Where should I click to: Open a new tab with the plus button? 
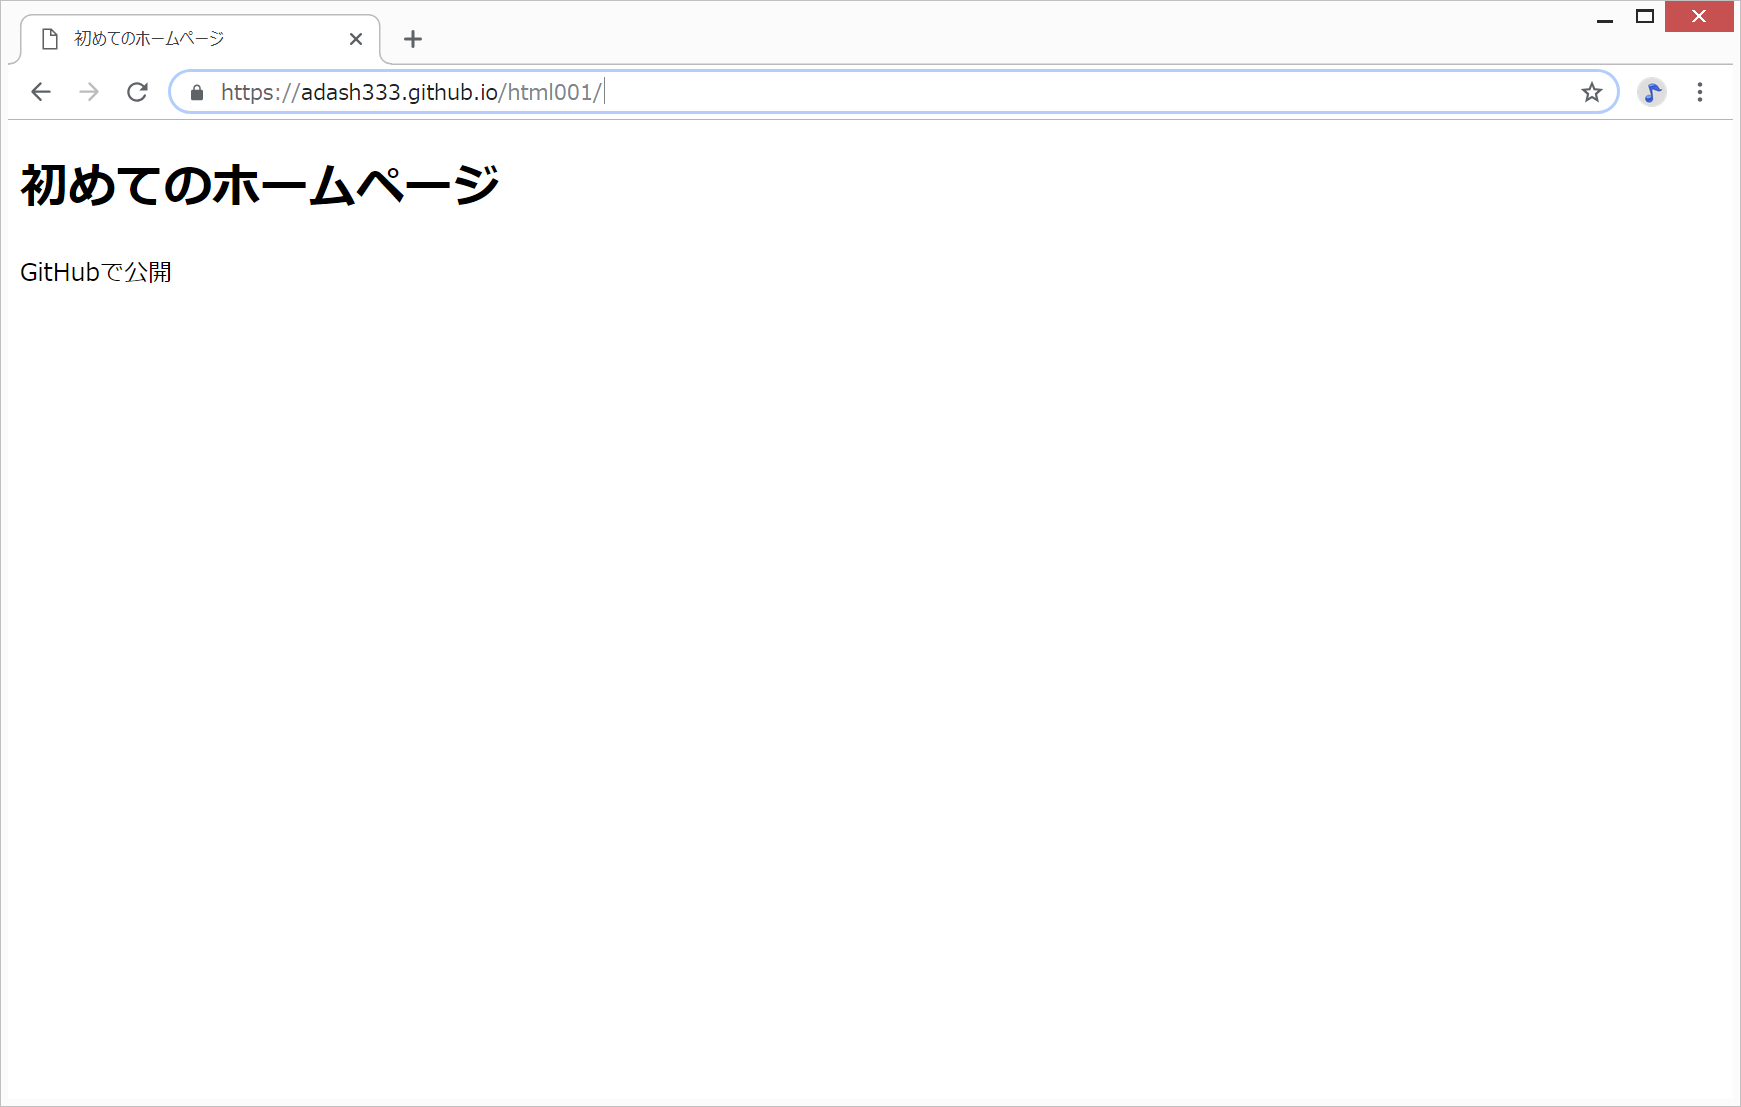tap(412, 39)
